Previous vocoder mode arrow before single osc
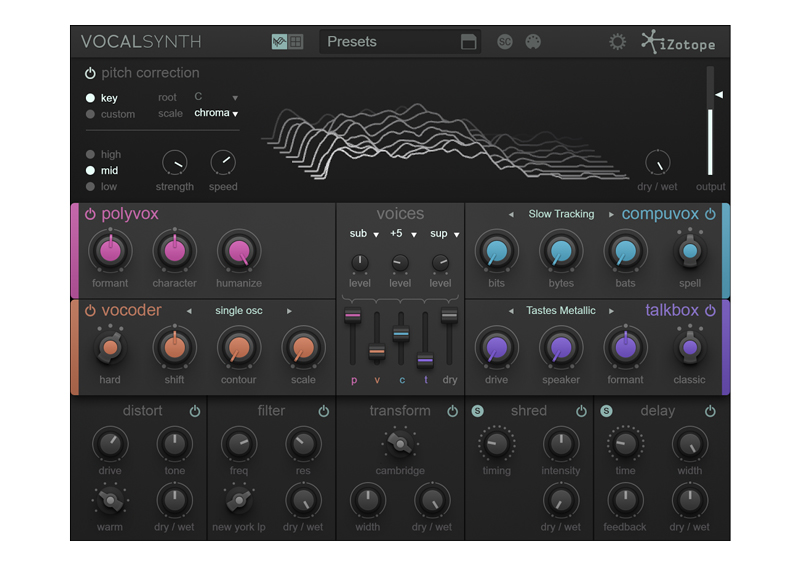This screenshot has width=800, height=566. (189, 311)
